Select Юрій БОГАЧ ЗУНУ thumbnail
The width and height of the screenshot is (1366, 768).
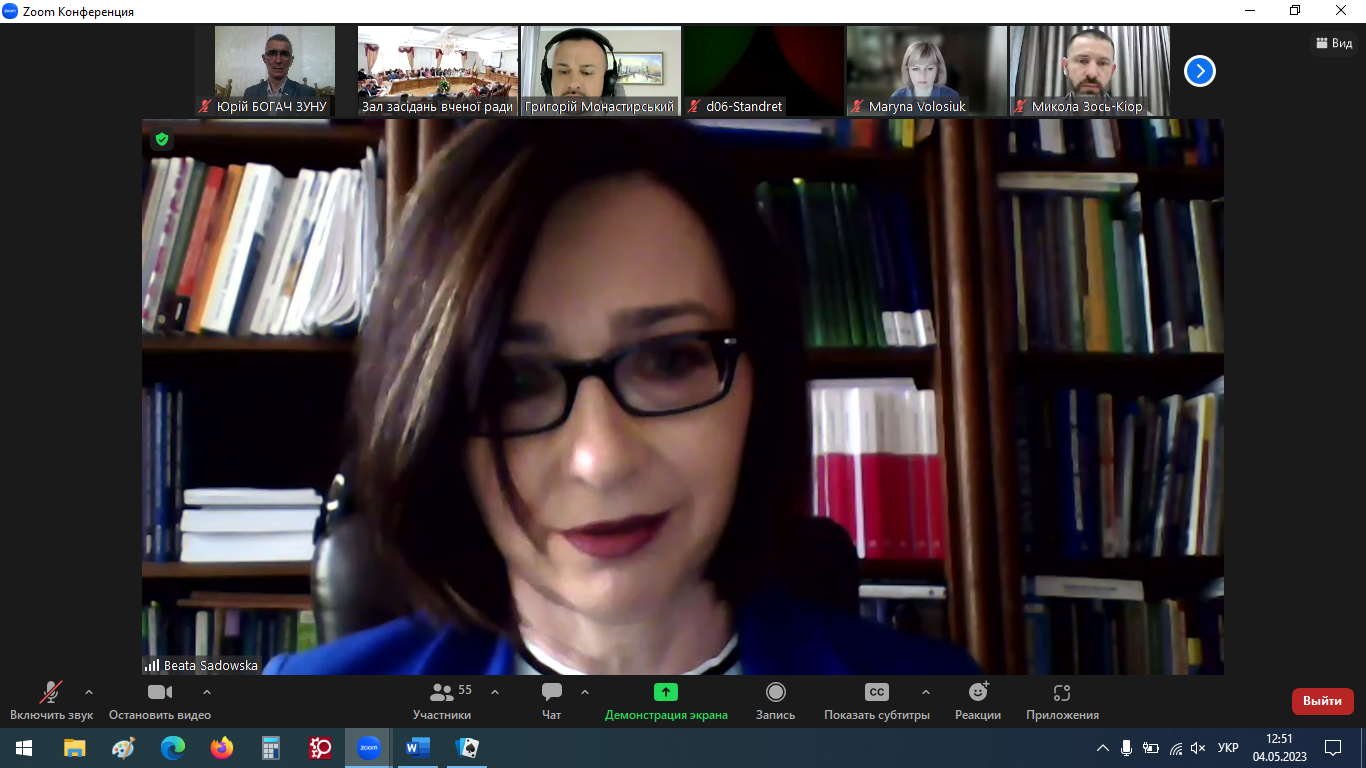(275, 71)
